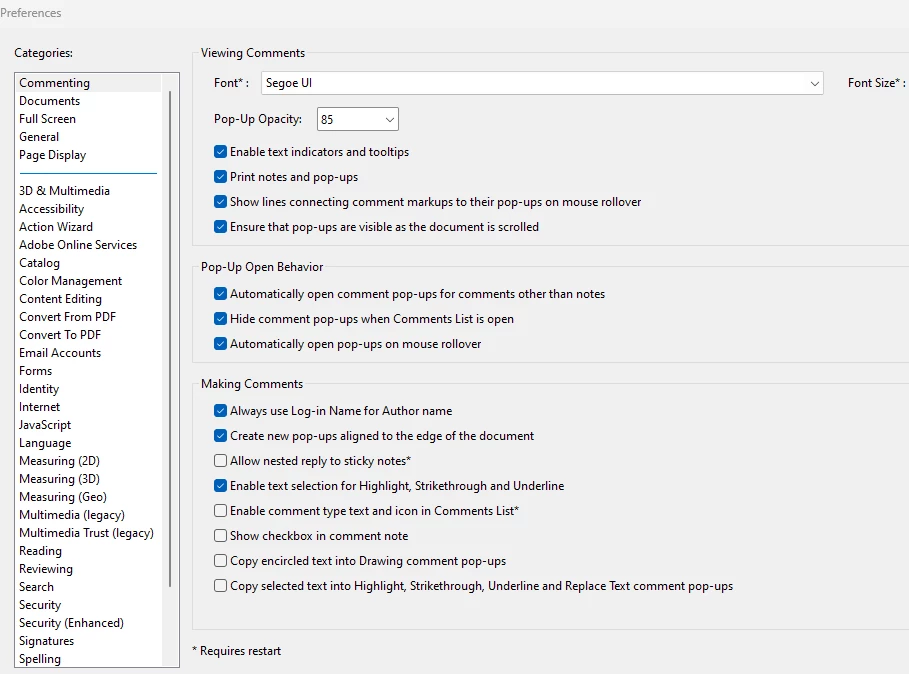Uncheck Ensure that pop-ups are visible option
This screenshot has width=909, height=674.
220,227
